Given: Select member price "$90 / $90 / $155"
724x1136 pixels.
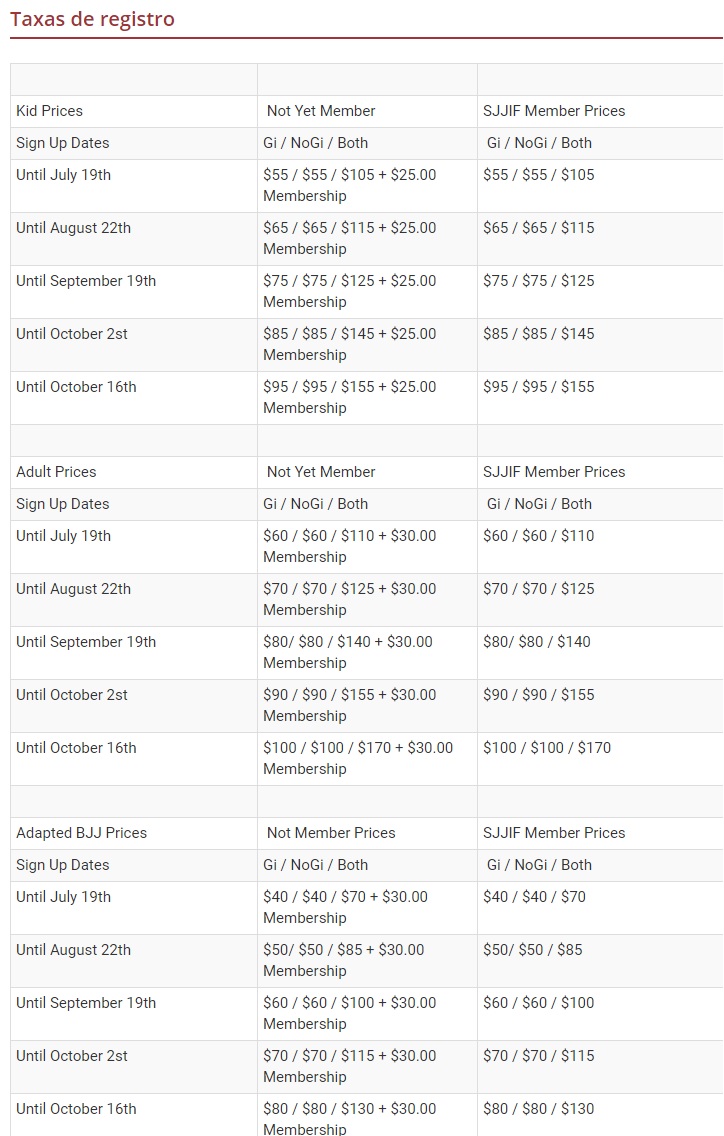Looking at the screenshot, I should click(x=539, y=695).
